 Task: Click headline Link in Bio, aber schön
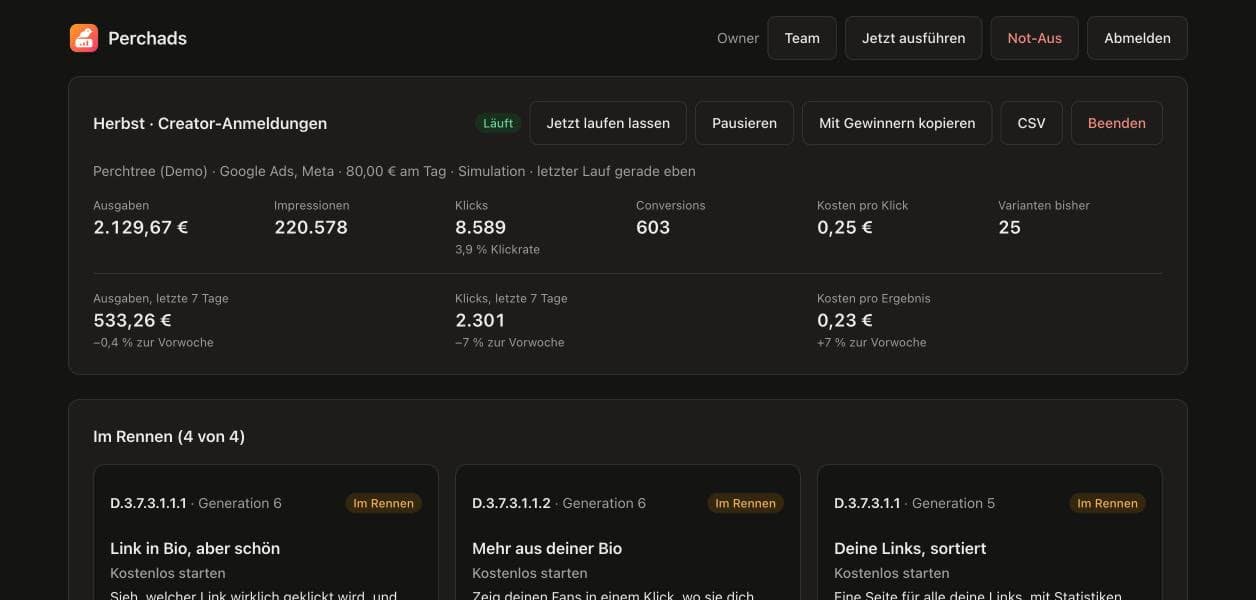tap(195, 548)
